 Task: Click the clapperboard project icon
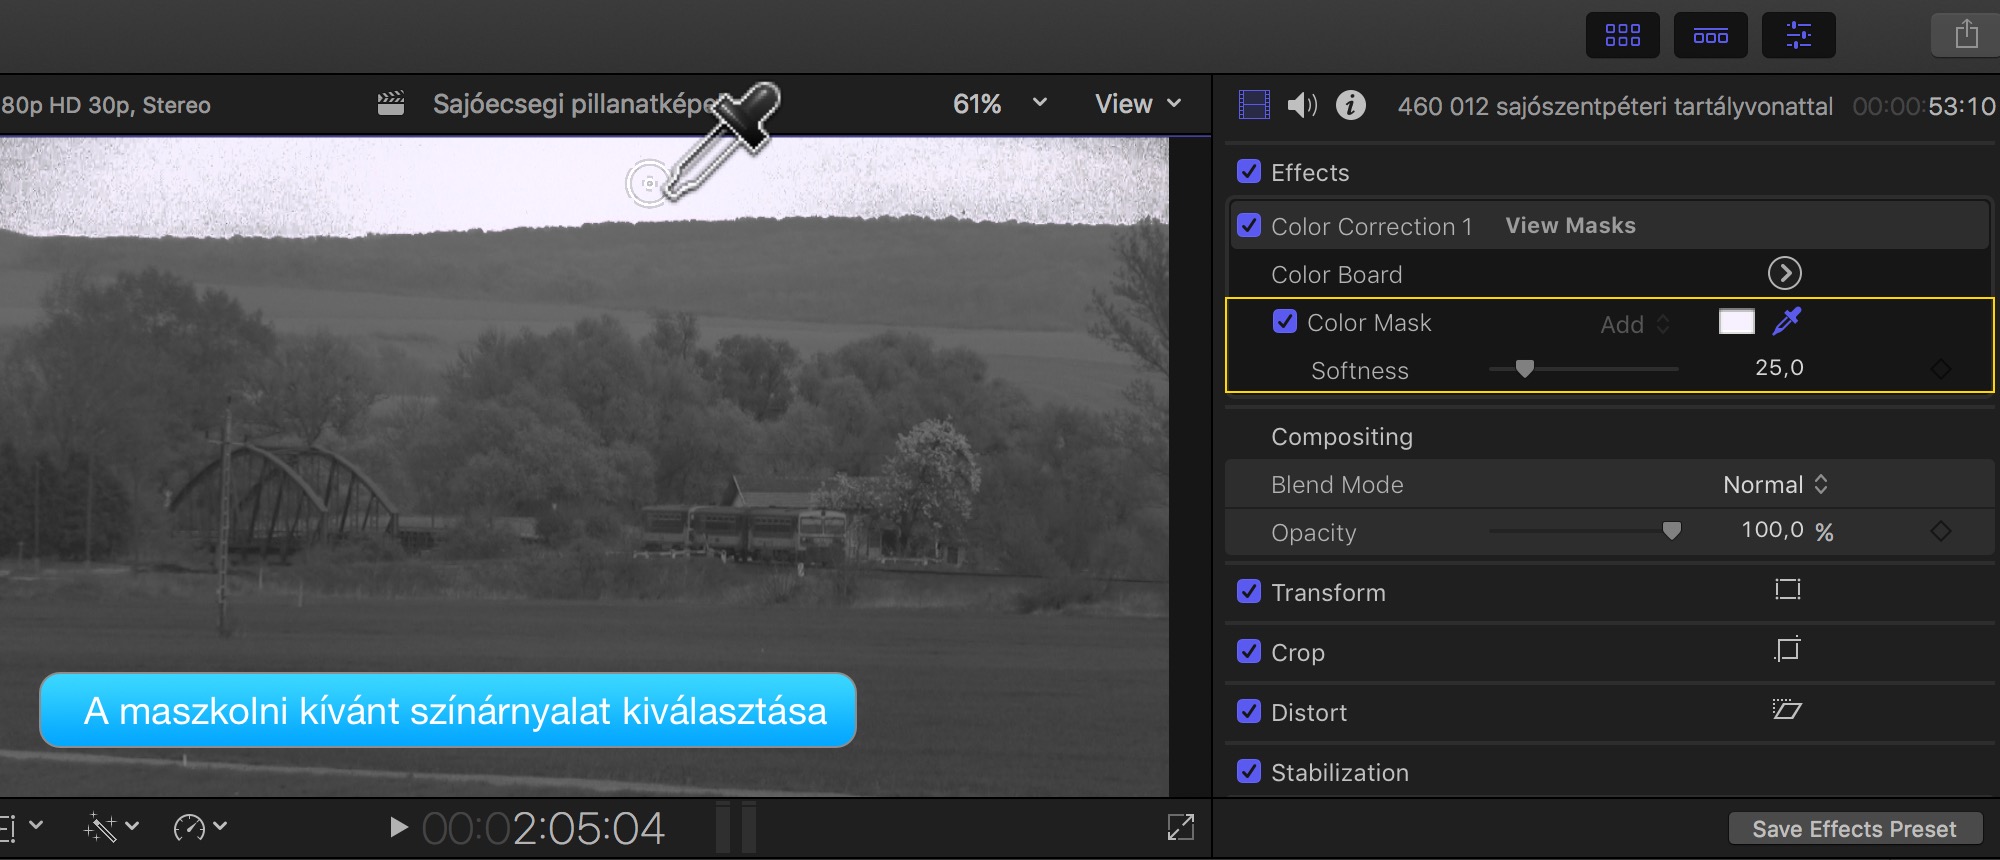(x=391, y=104)
